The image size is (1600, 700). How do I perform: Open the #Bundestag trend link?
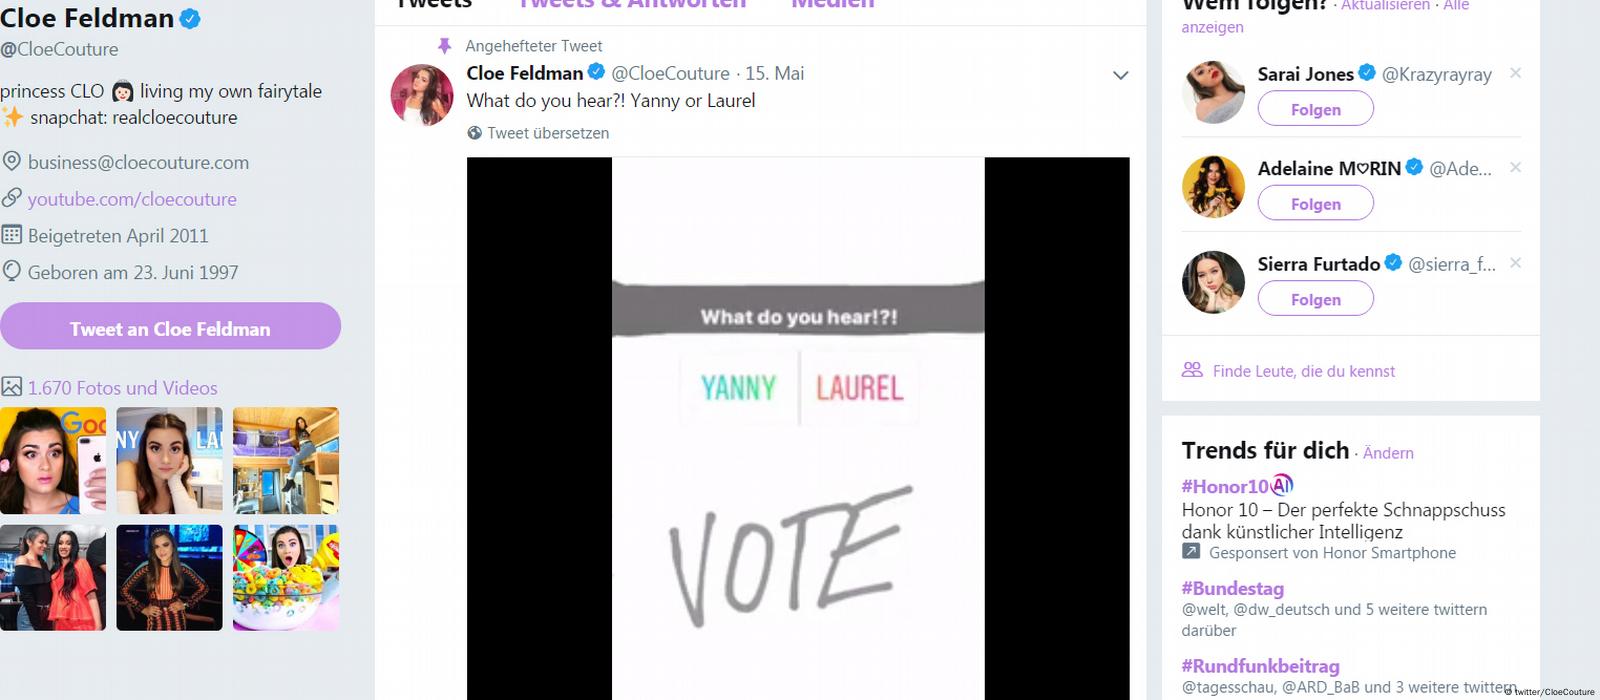(x=1232, y=588)
